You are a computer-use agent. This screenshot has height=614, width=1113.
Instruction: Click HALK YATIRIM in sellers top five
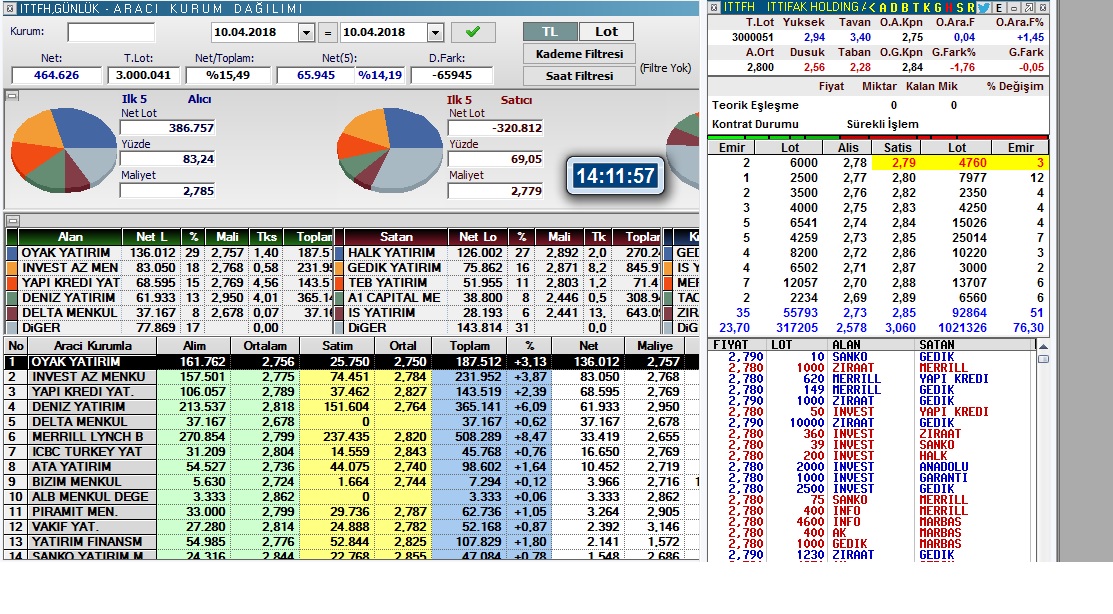pyautogui.click(x=391, y=253)
